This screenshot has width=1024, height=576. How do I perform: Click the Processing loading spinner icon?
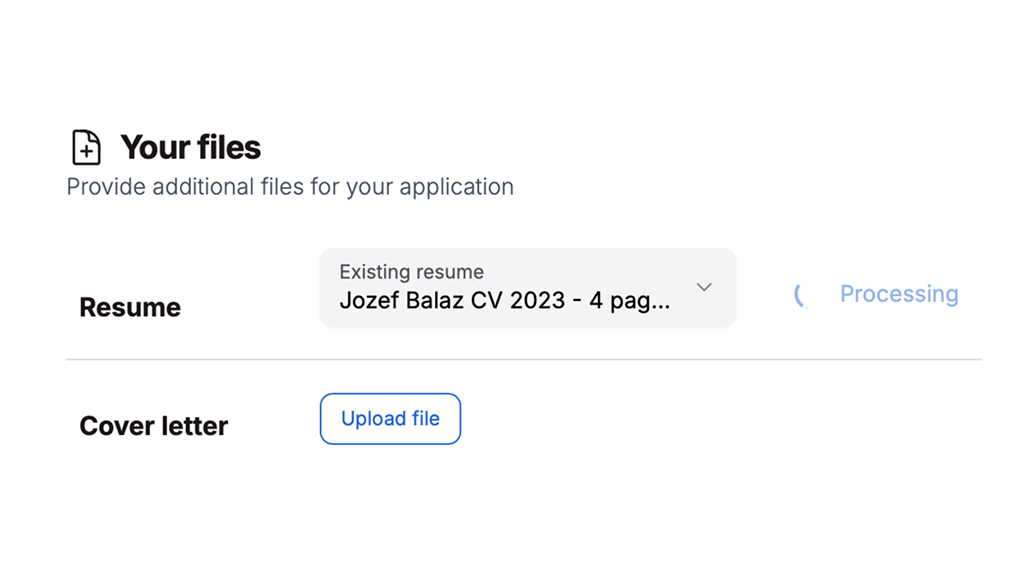(801, 295)
